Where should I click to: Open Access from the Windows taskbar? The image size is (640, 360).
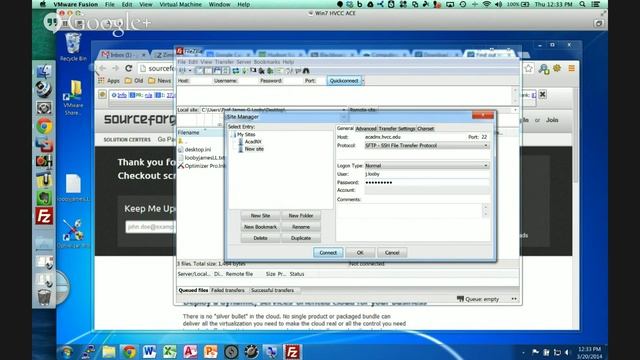190,351
